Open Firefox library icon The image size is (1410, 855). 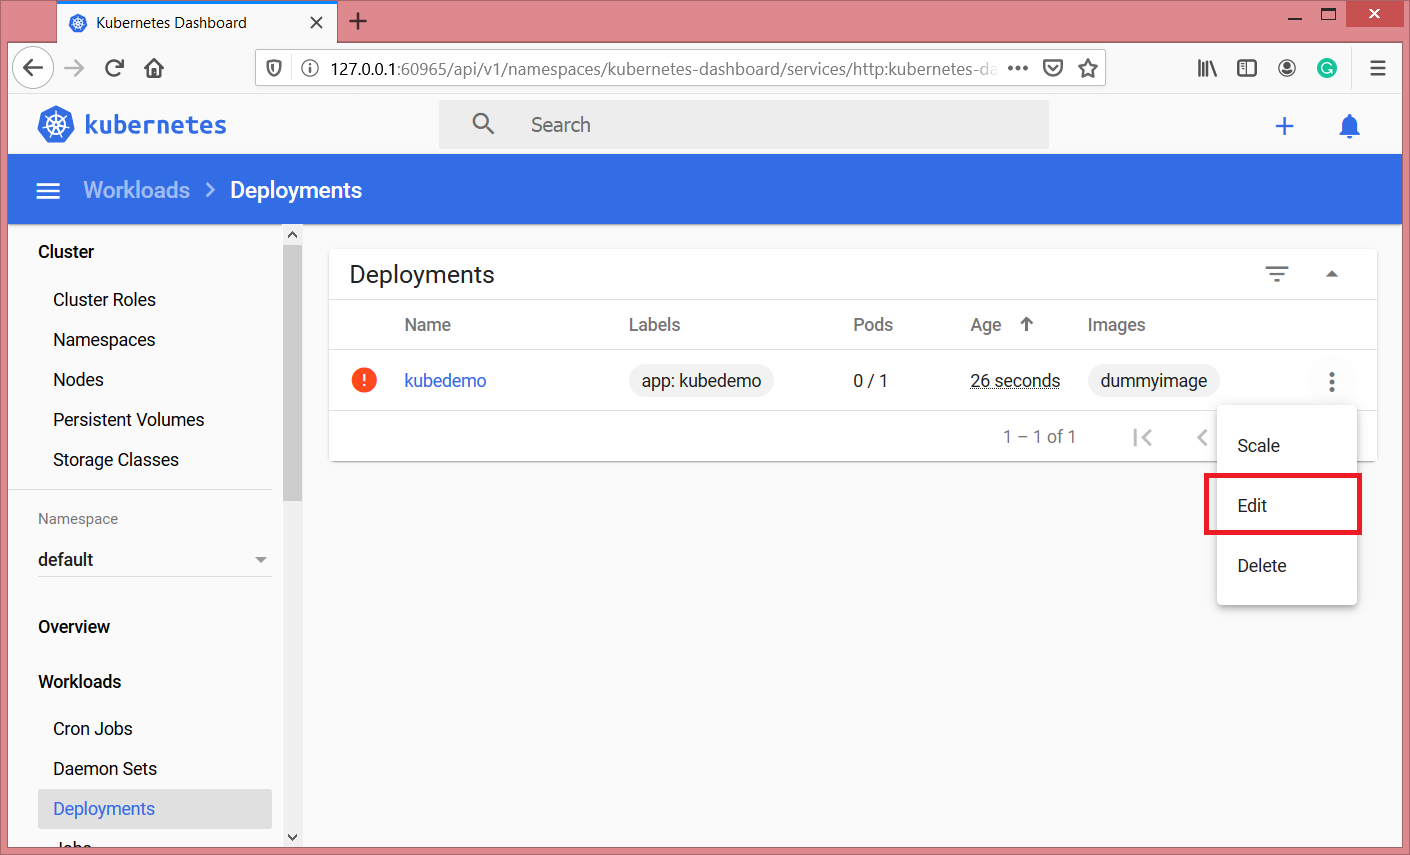pos(1207,68)
